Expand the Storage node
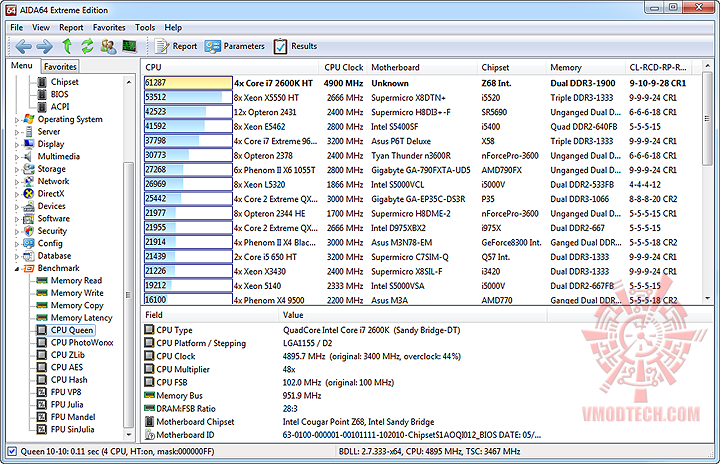720x464 pixels. coord(17,169)
